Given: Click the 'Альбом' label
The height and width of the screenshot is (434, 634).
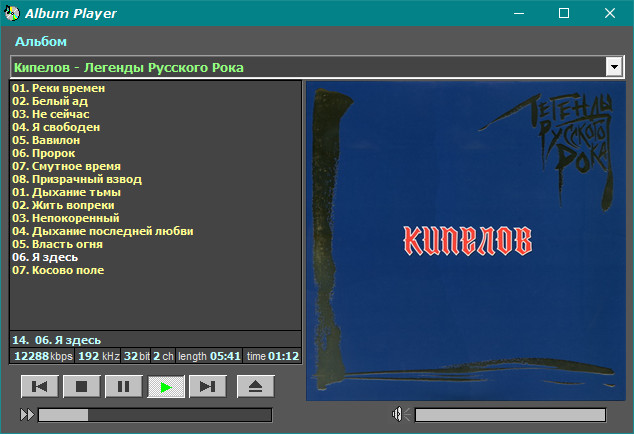Looking at the screenshot, I should pyautogui.click(x=41, y=42).
